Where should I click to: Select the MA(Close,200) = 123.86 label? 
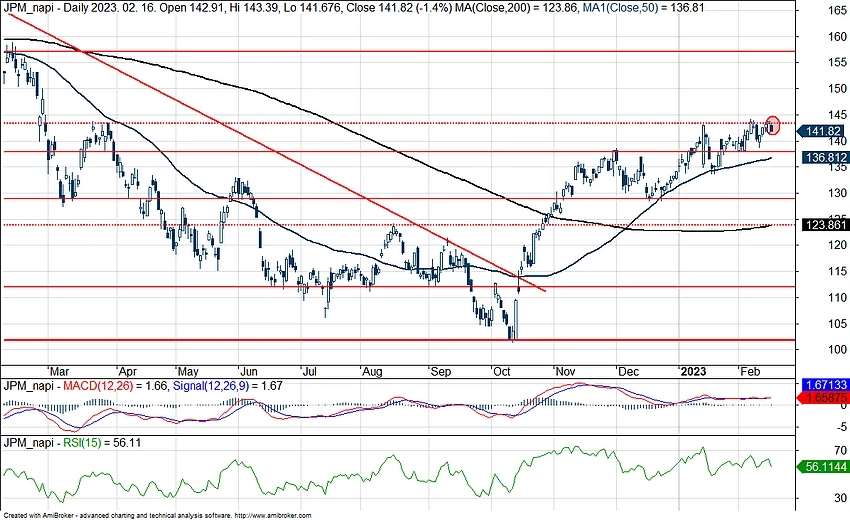pos(515,8)
